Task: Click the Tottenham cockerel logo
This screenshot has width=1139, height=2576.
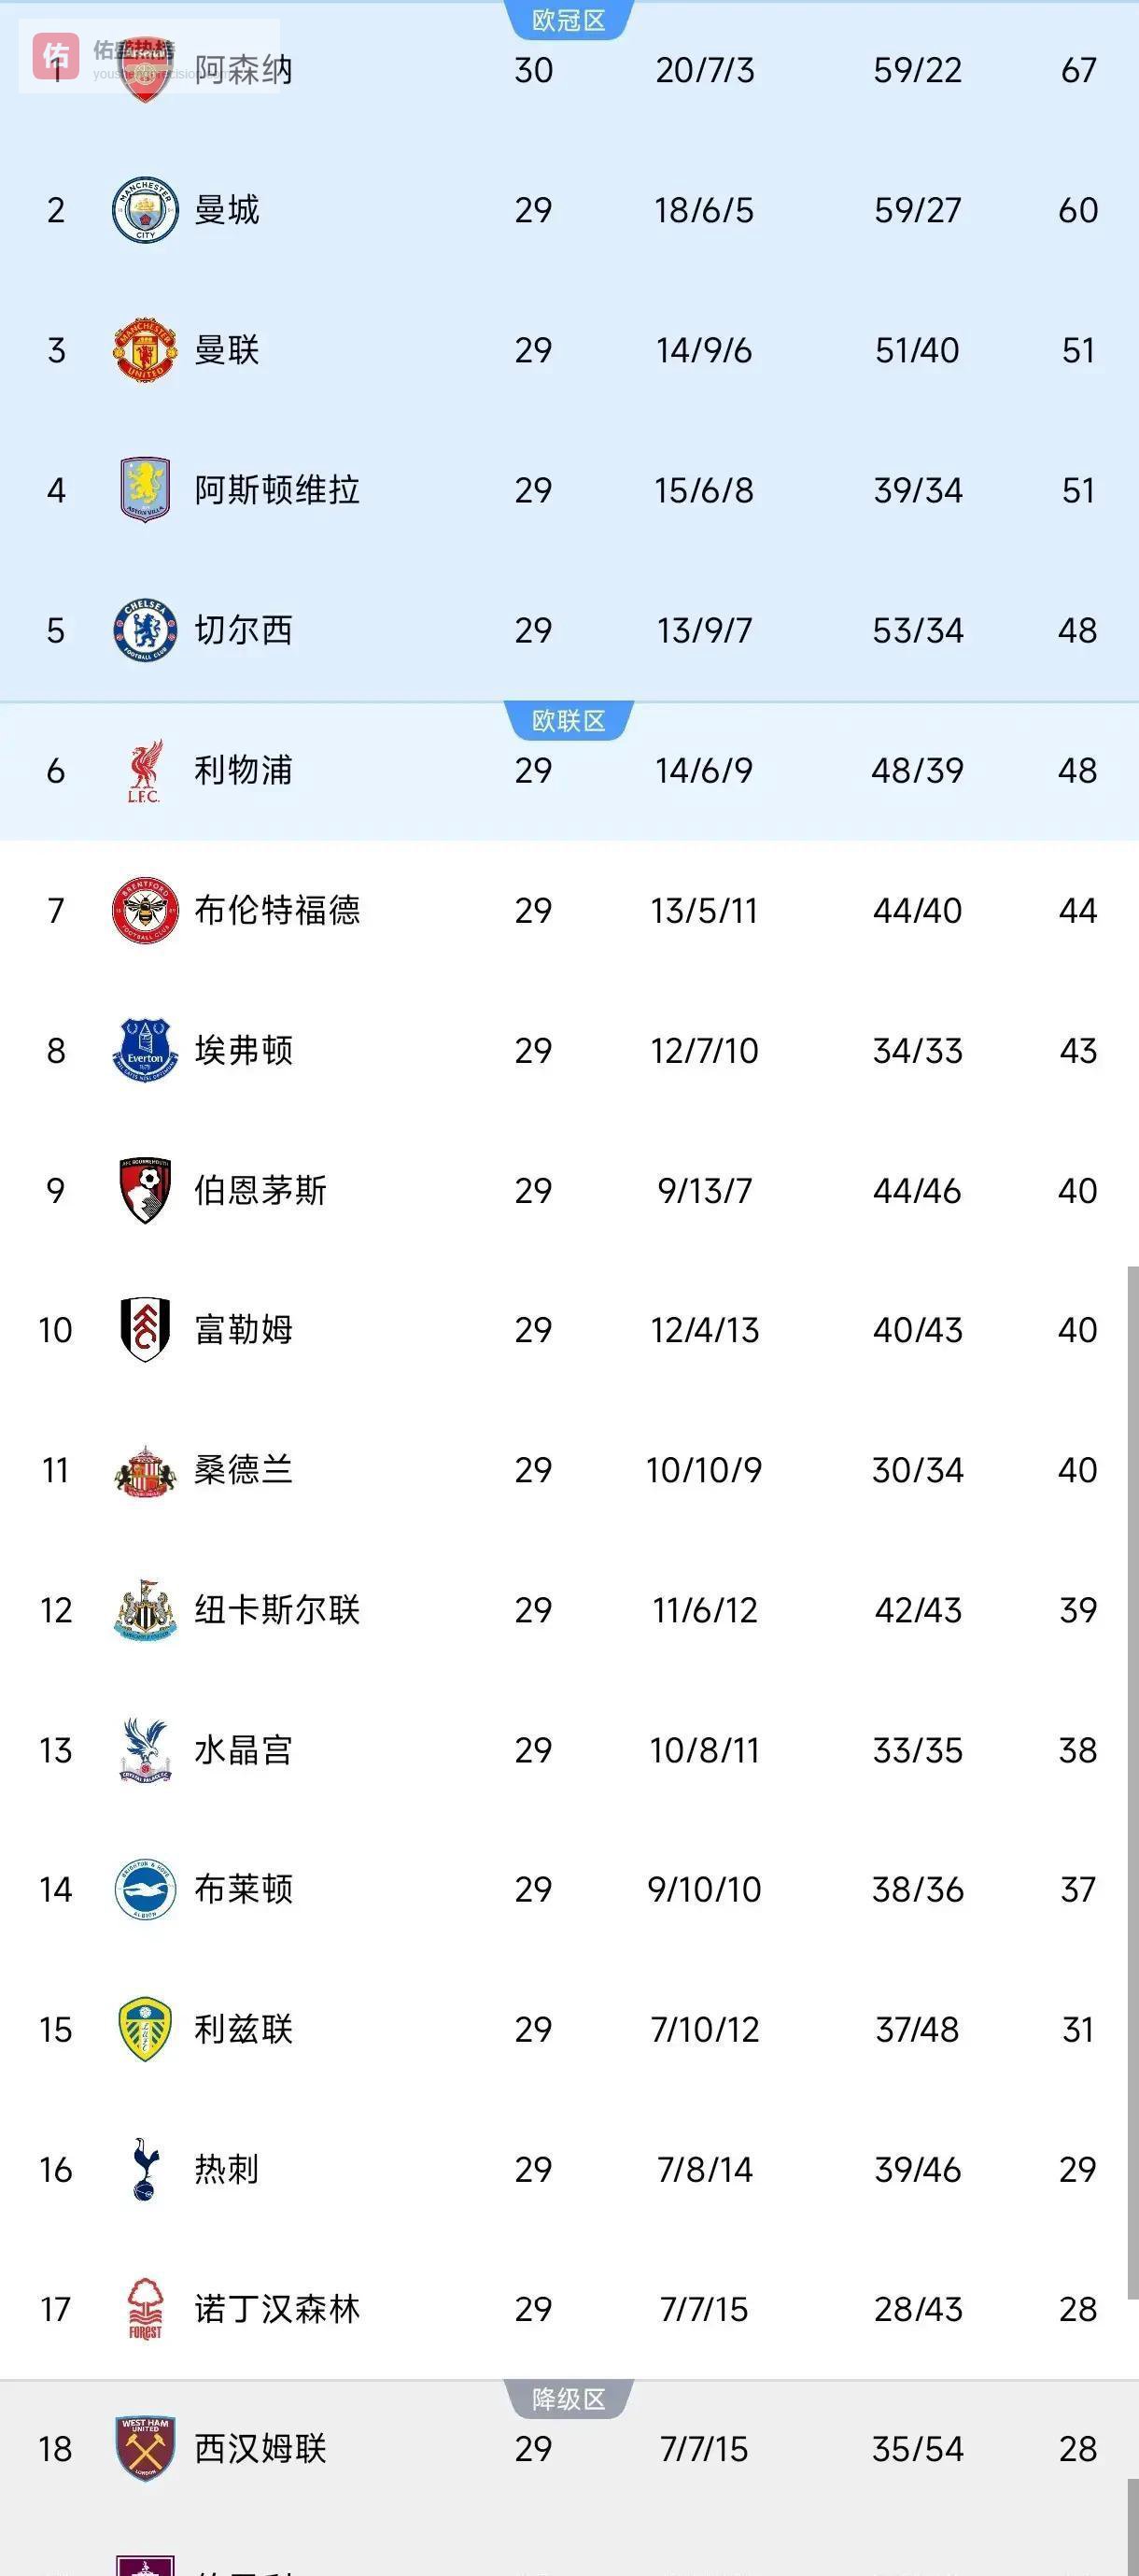Action: click(x=145, y=2169)
